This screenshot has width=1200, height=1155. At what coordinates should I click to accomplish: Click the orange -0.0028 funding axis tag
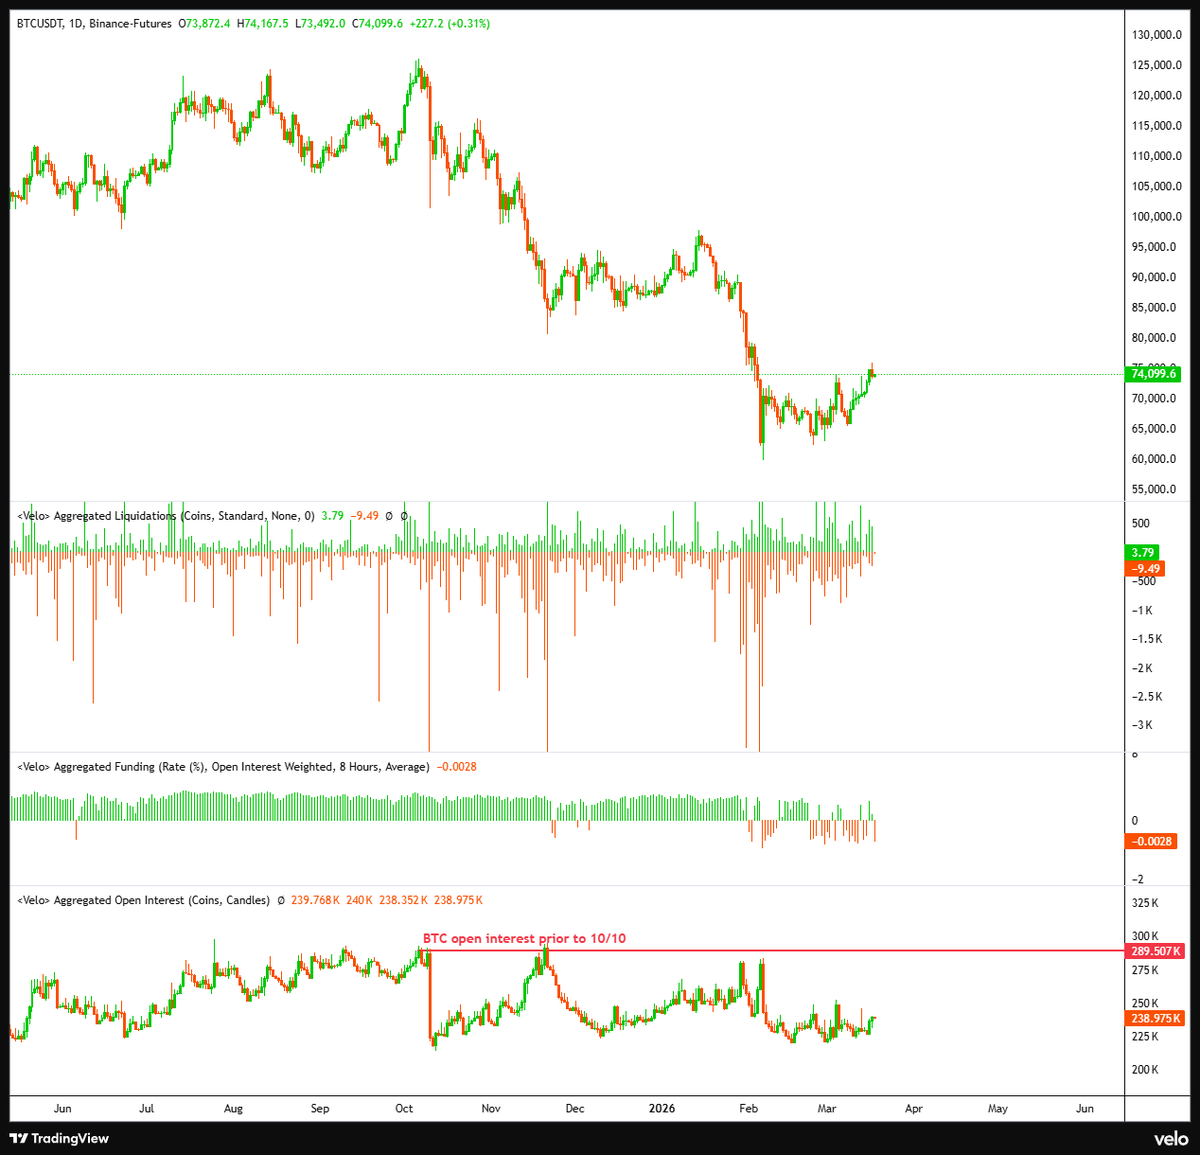click(x=1150, y=841)
